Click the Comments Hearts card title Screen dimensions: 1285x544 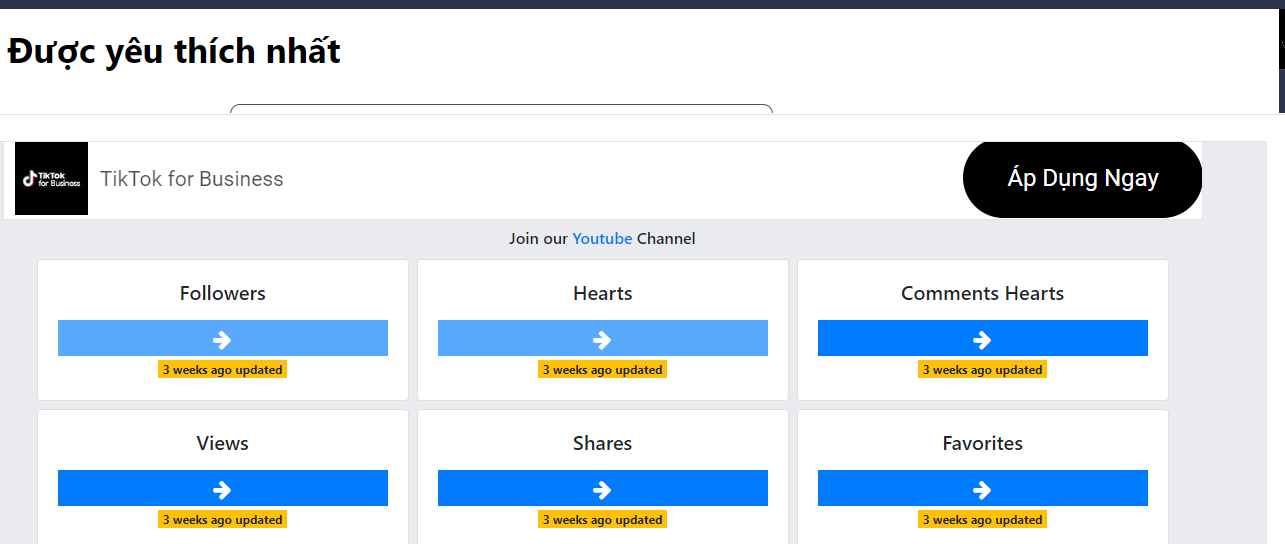click(x=983, y=293)
